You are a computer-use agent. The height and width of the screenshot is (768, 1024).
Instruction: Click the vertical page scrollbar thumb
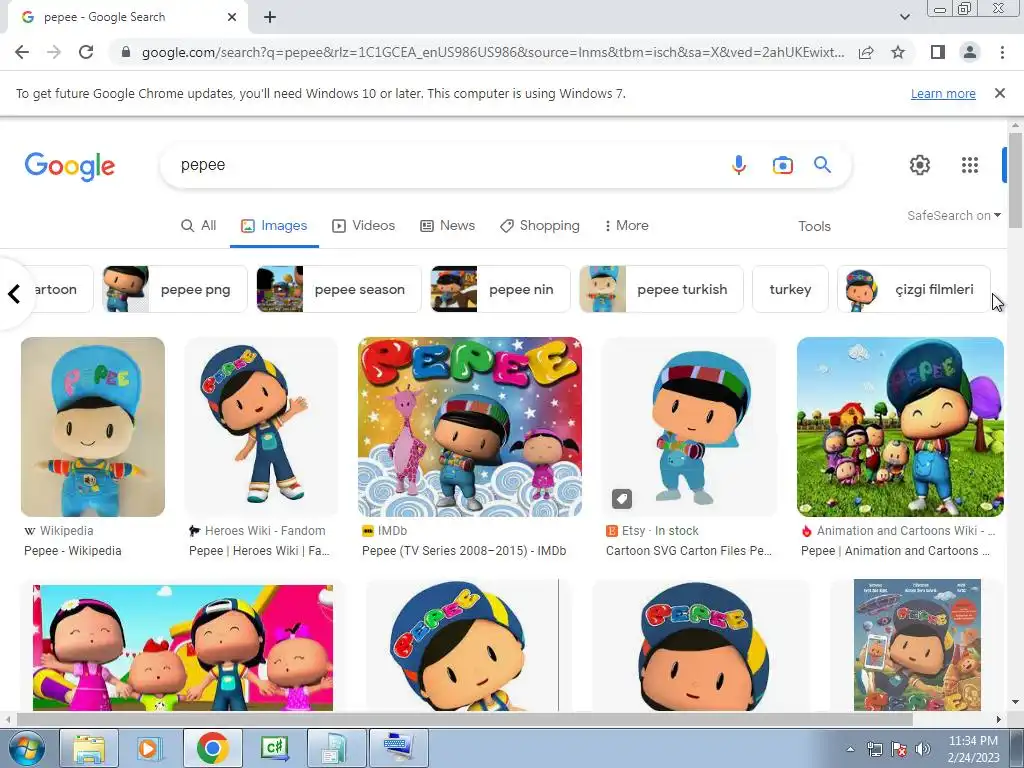(1015, 180)
